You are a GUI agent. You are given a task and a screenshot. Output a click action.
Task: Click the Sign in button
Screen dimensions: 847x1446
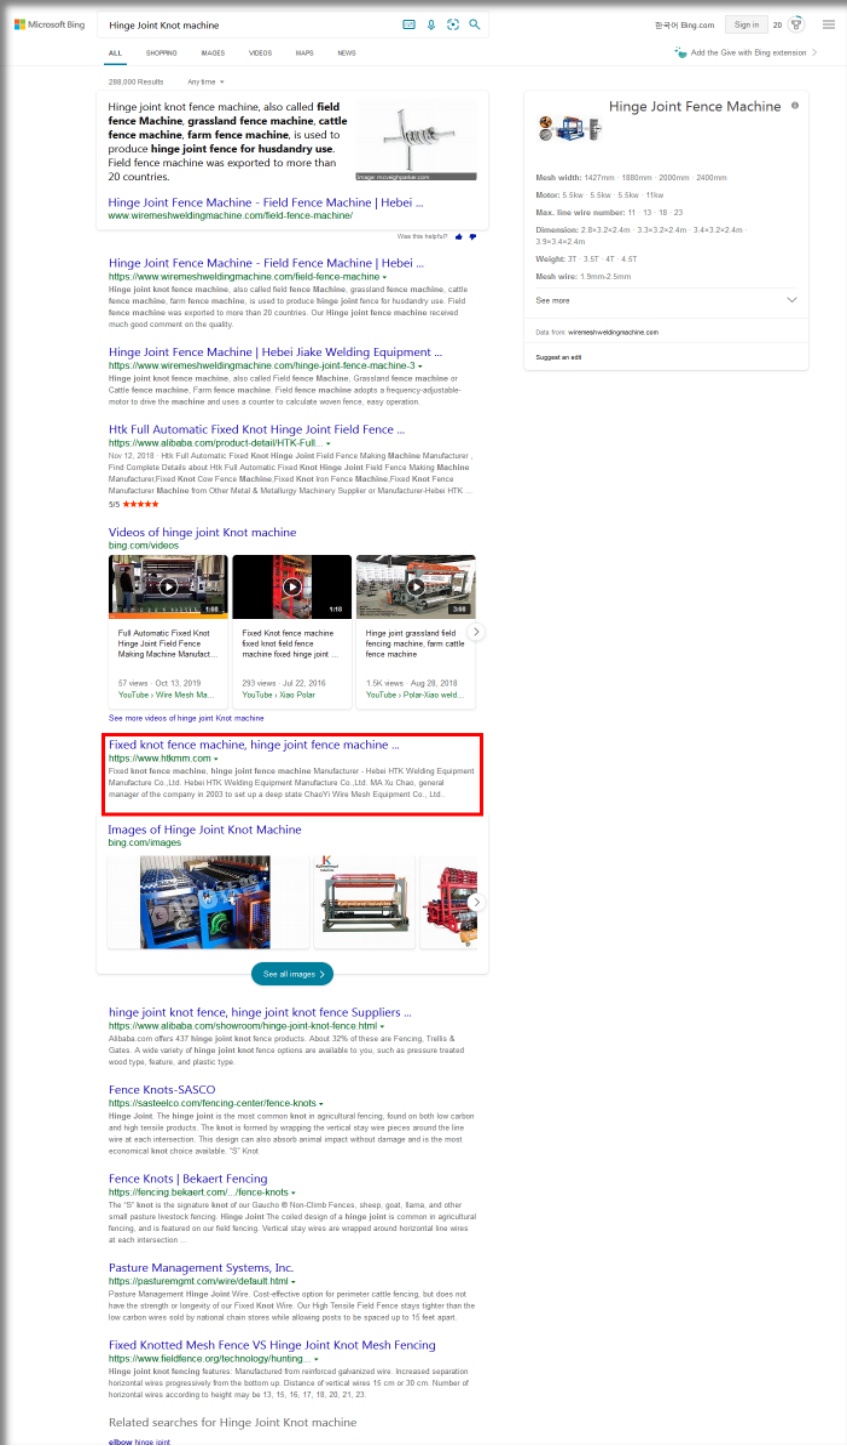click(746, 25)
